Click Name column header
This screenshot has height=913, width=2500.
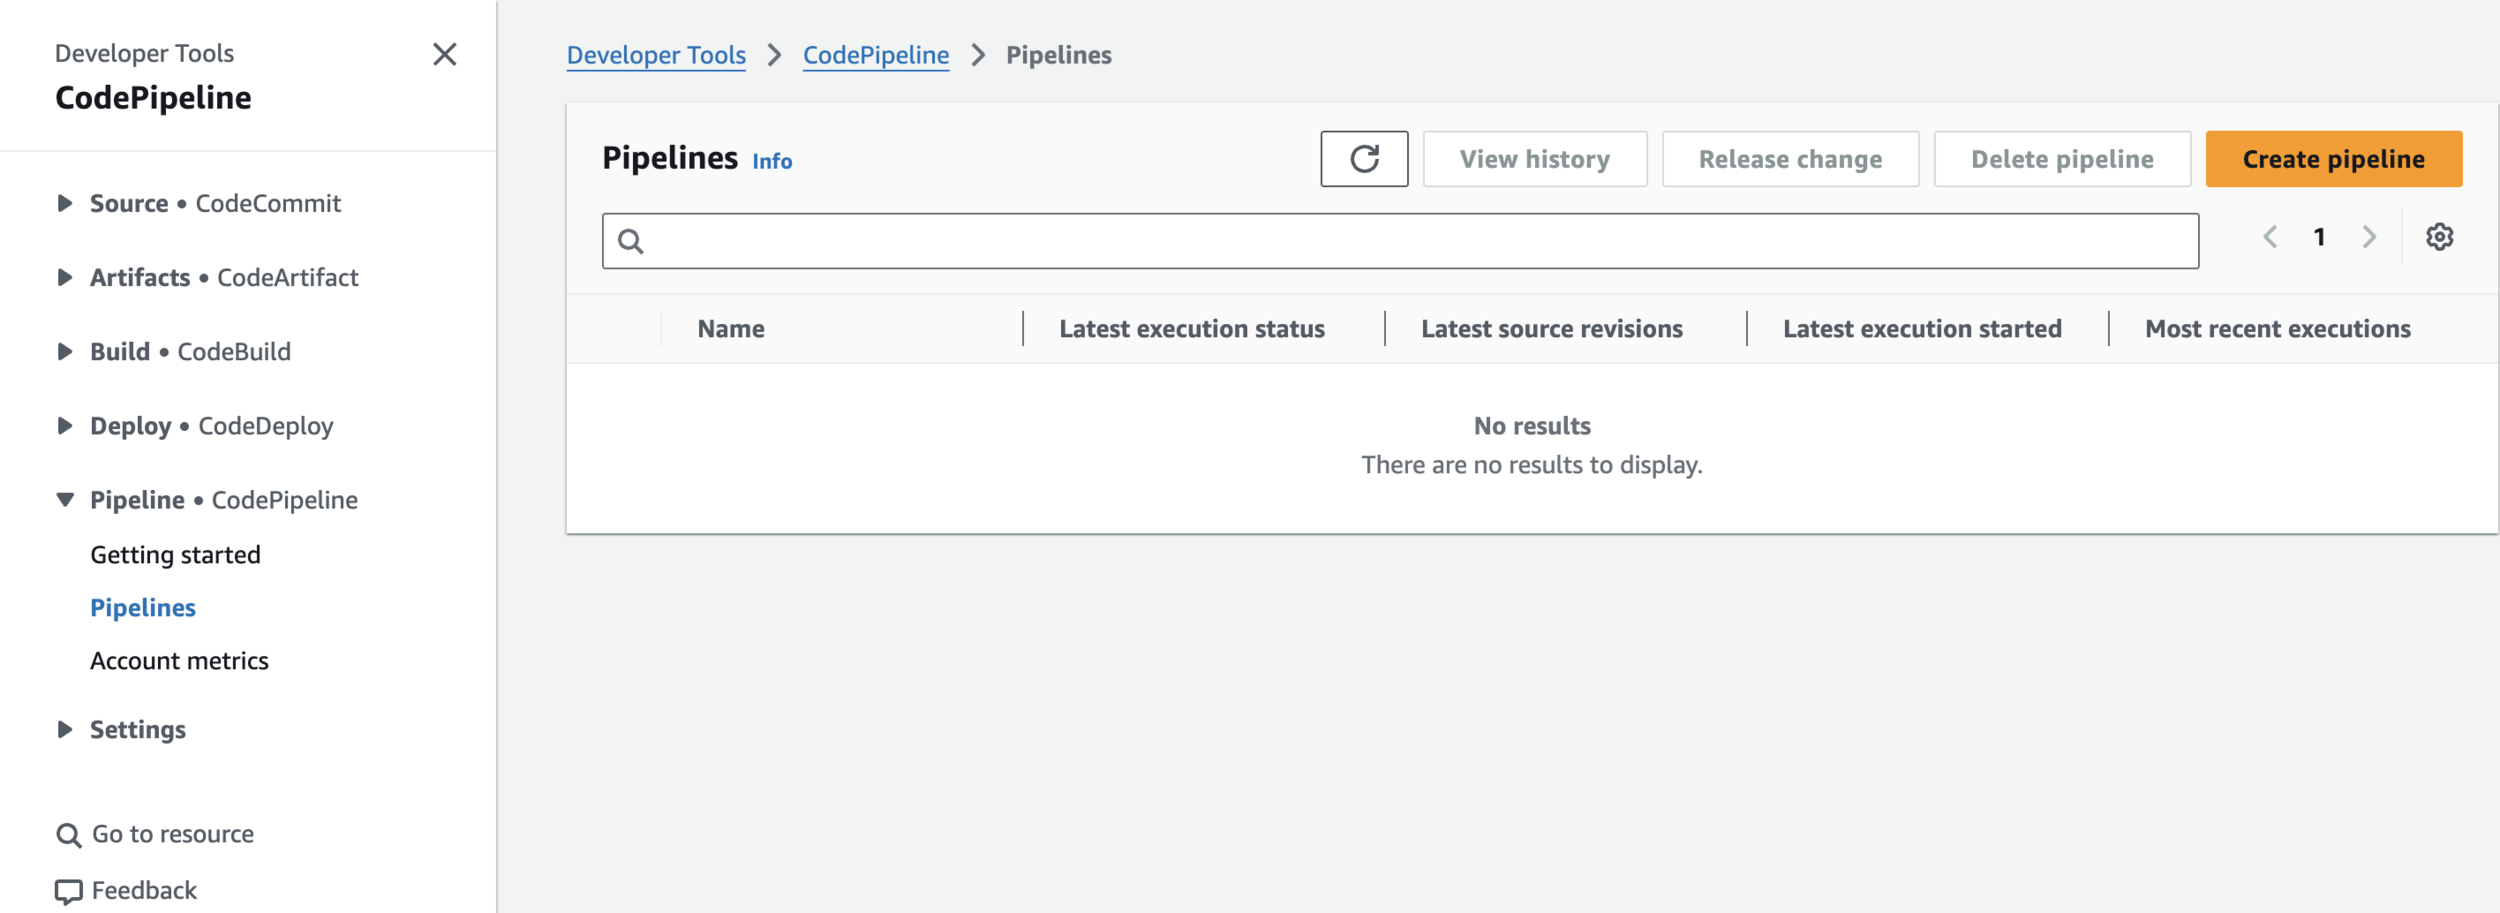(x=731, y=329)
